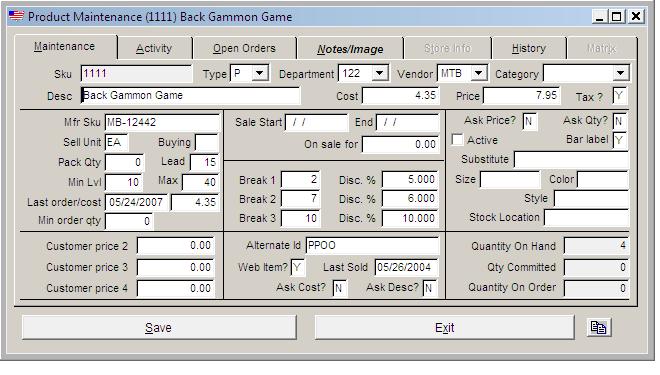Click the On sale for field
This screenshot has height=375, width=660.
(x=400, y=144)
